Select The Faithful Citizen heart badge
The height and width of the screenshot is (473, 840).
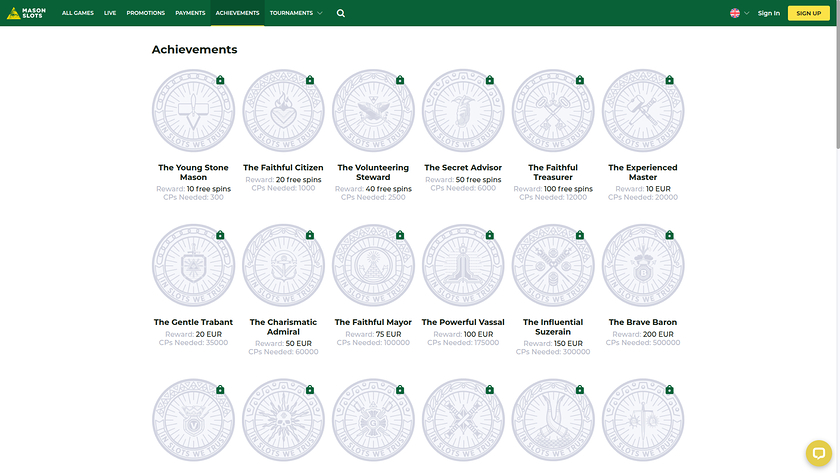click(x=283, y=111)
